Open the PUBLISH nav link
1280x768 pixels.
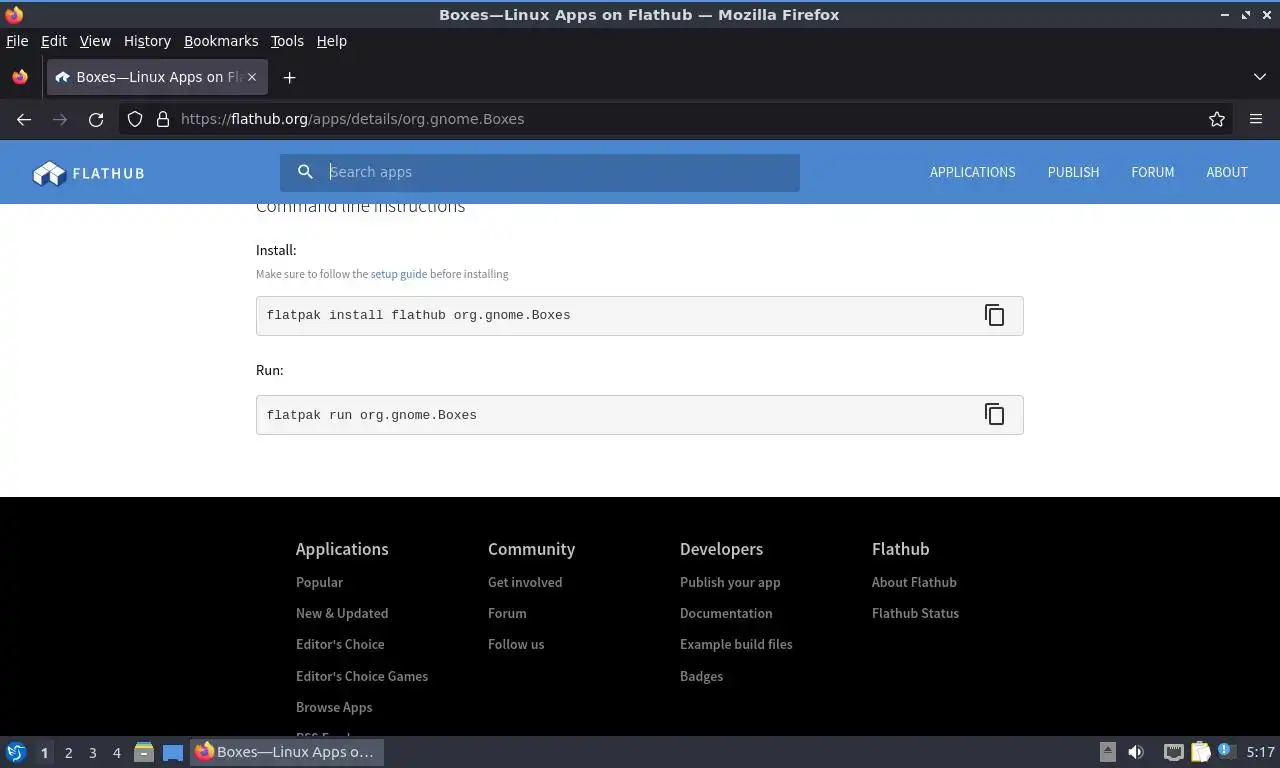pos(1073,172)
